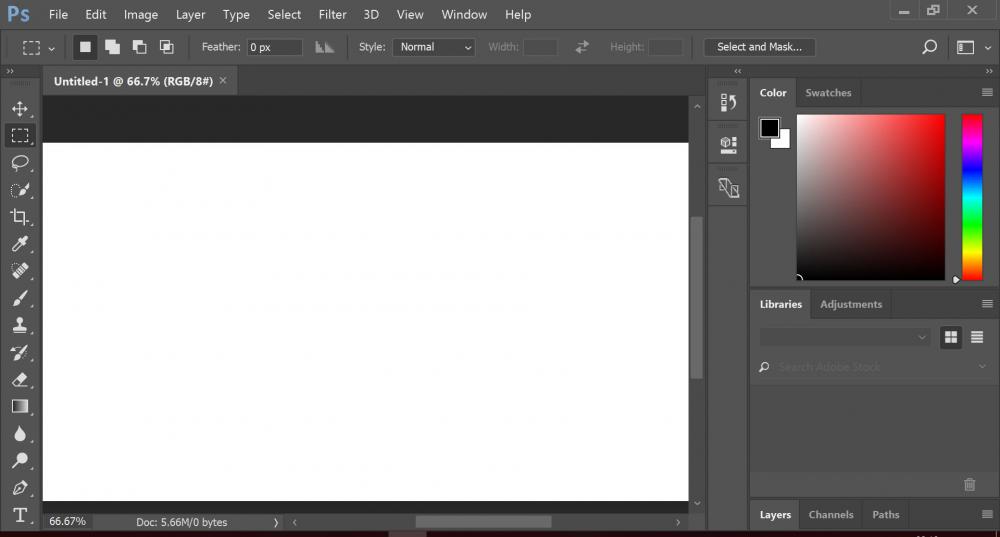Select the Move tool
Viewport: 1000px width, 537px height.
click(19, 109)
